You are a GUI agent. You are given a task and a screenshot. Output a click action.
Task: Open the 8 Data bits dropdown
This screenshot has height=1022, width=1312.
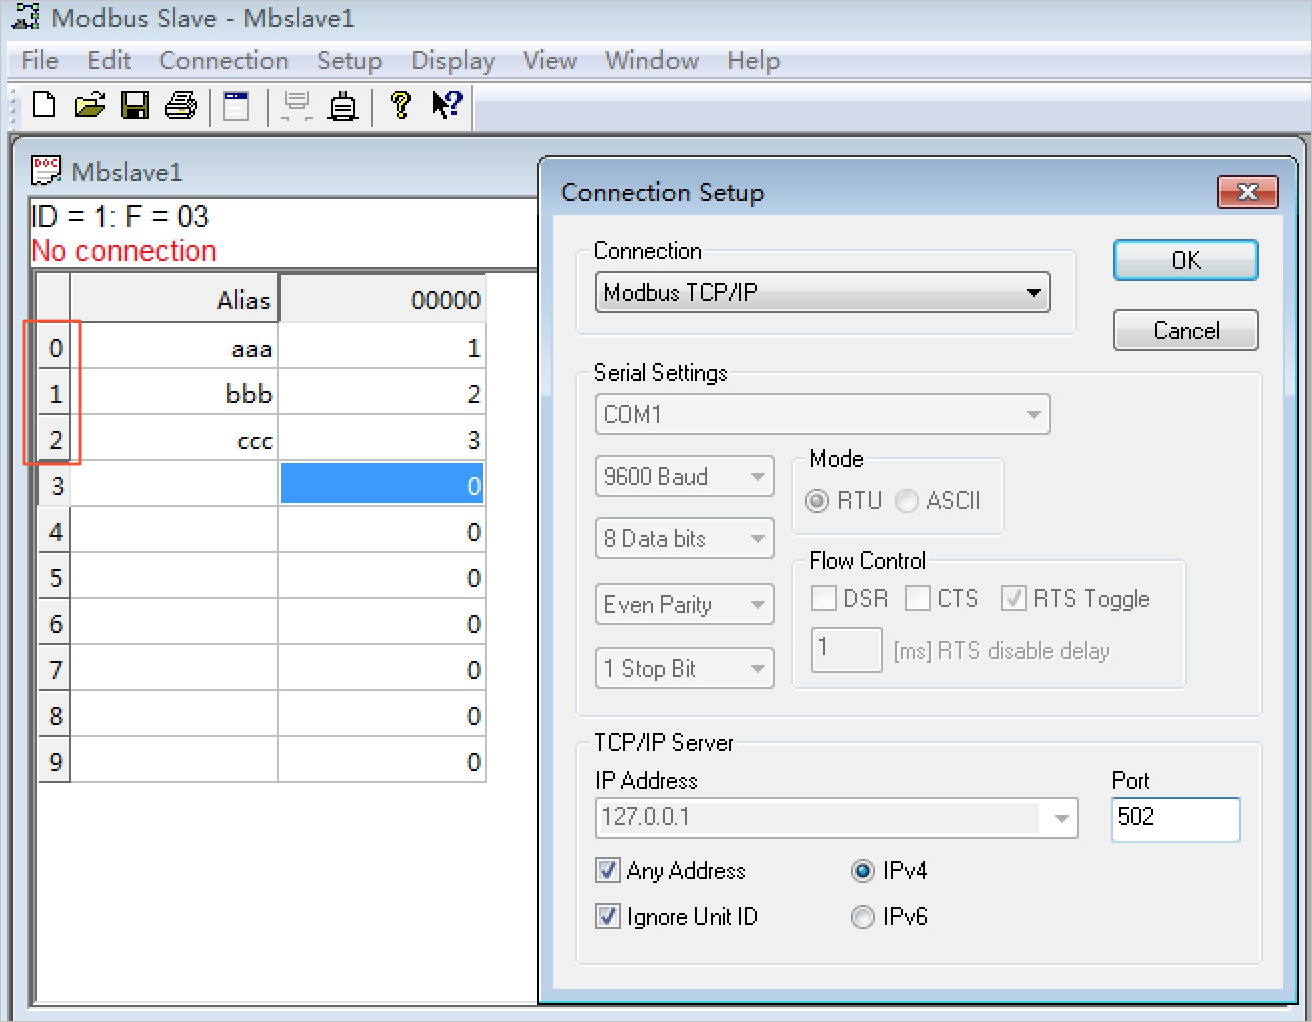(x=685, y=539)
